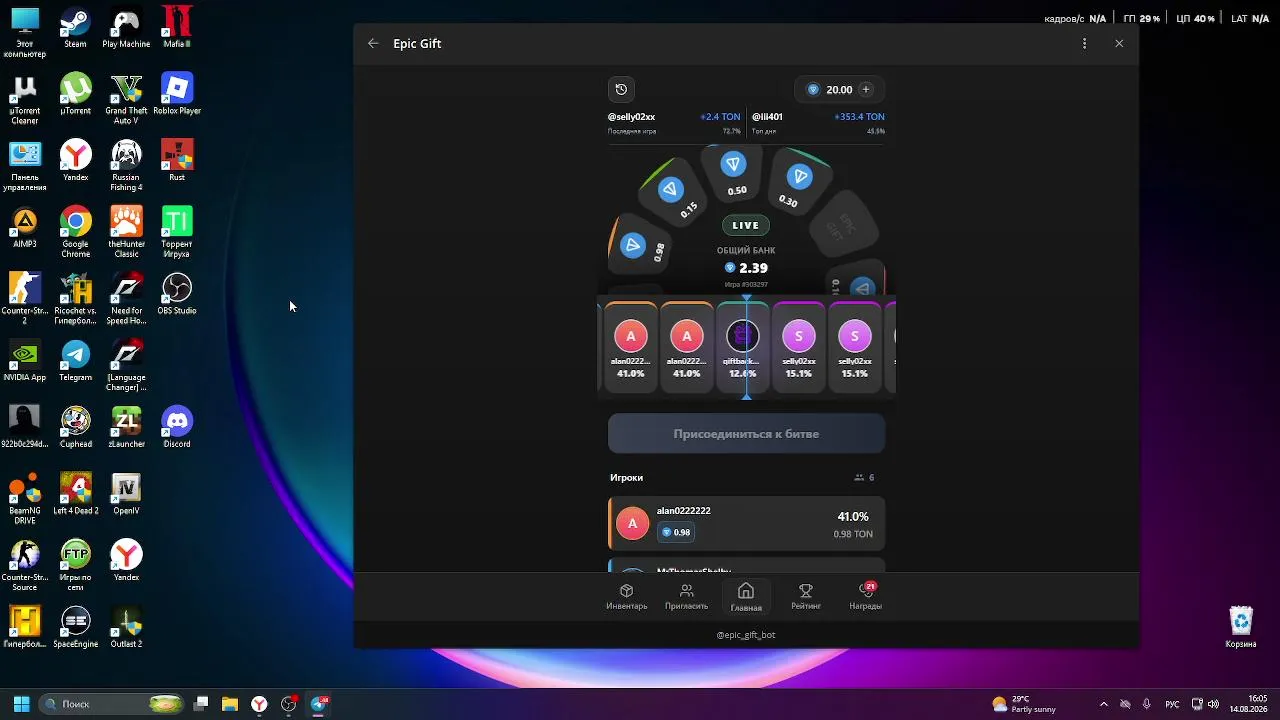
Task: Add TON balance with plus button
Action: [x=866, y=89]
